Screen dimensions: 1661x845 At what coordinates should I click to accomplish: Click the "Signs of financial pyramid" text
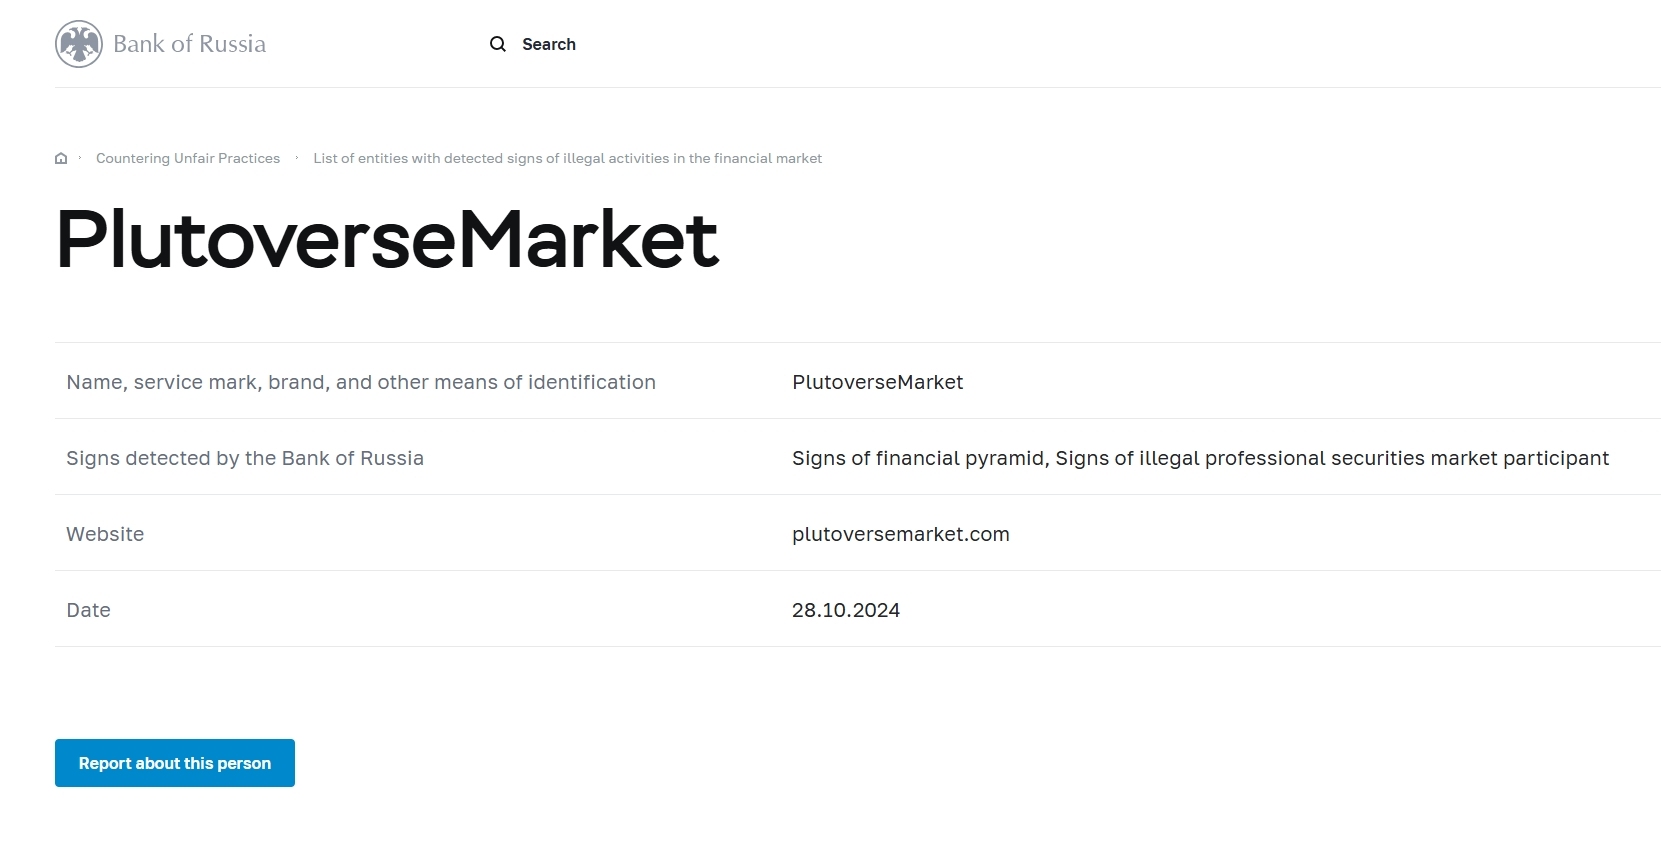918,458
